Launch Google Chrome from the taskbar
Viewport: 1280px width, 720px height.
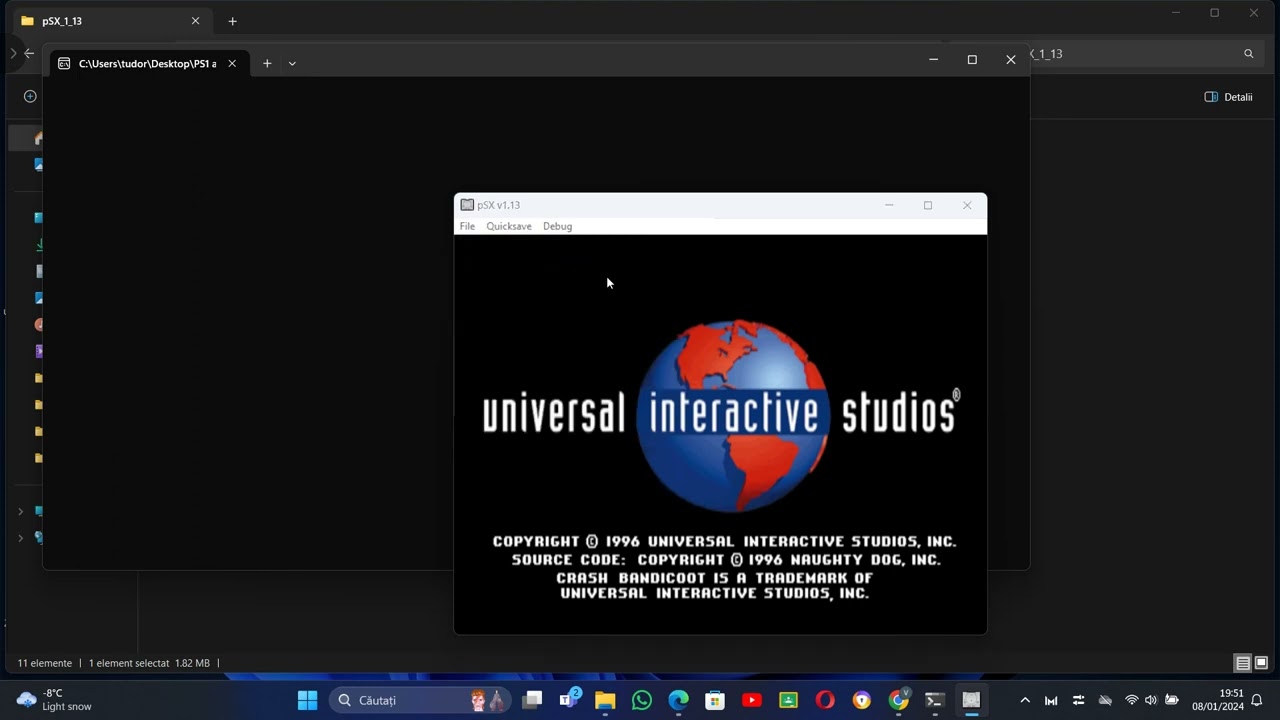click(899, 700)
